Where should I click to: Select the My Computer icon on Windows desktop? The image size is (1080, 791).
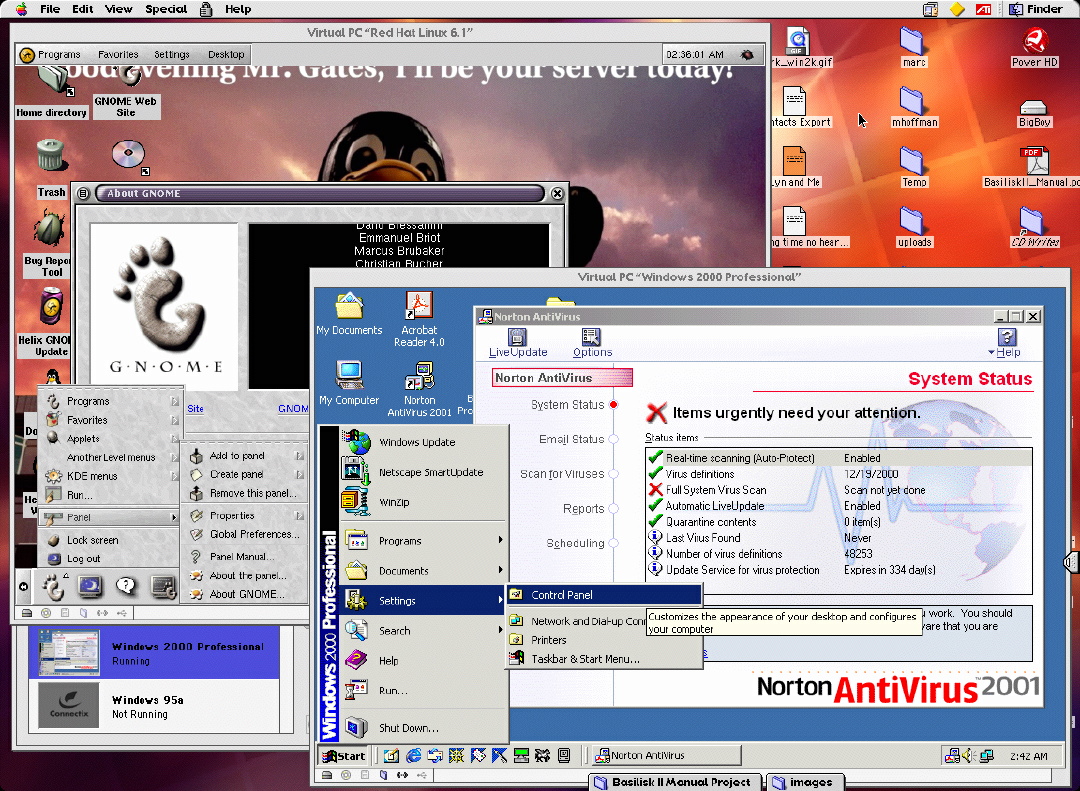(x=349, y=382)
